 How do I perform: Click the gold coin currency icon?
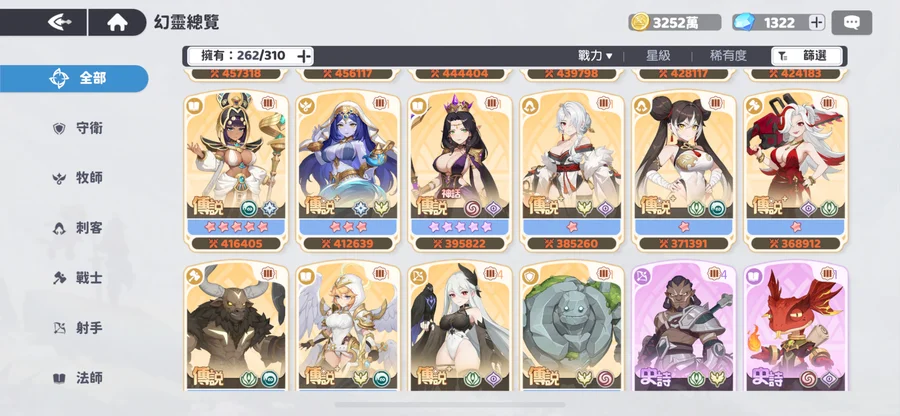click(x=639, y=22)
